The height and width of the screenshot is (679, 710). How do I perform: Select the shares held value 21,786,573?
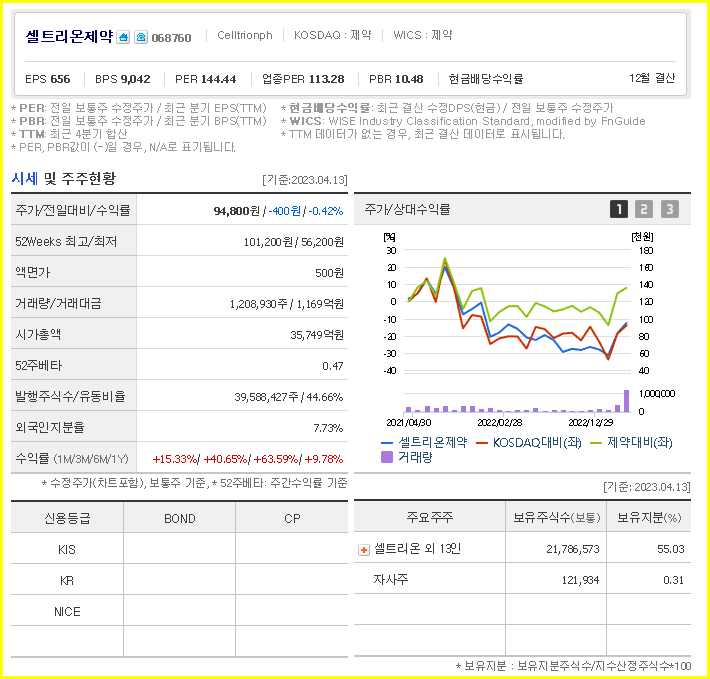coord(572,549)
